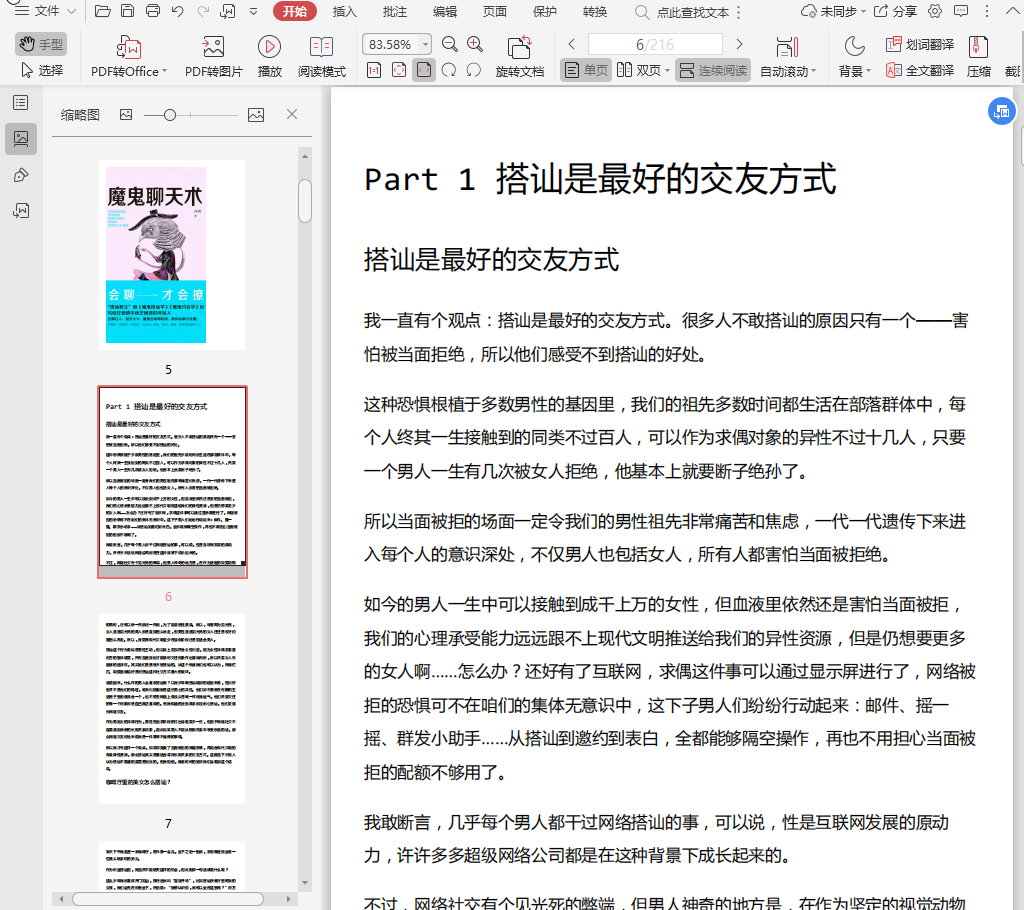Click the 分享 share button
Viewport: 1024px width, 910px height.
click(895, 12)
